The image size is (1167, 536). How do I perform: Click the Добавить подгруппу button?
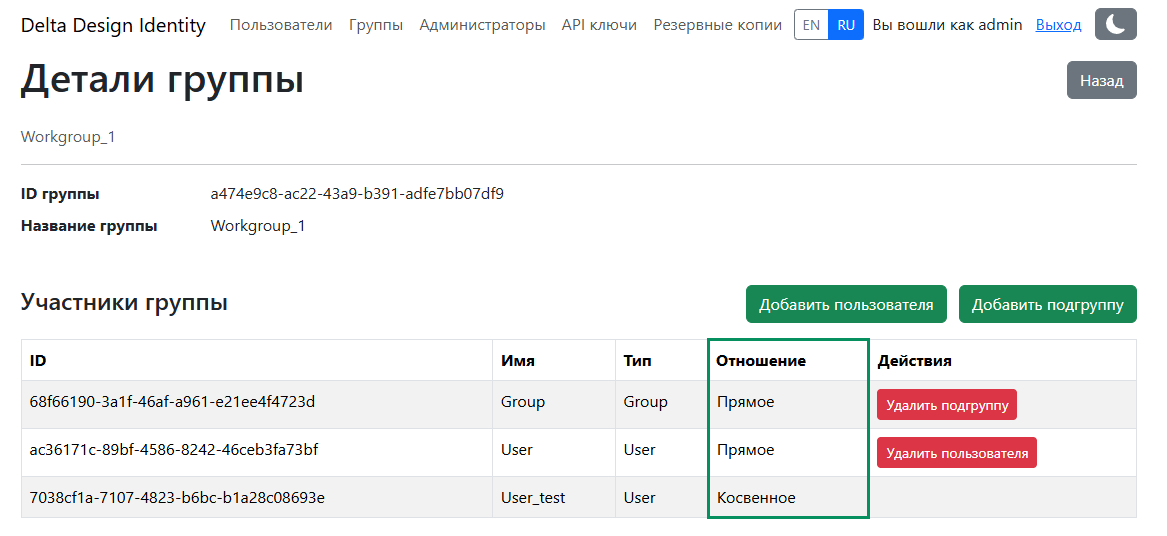1048,304
